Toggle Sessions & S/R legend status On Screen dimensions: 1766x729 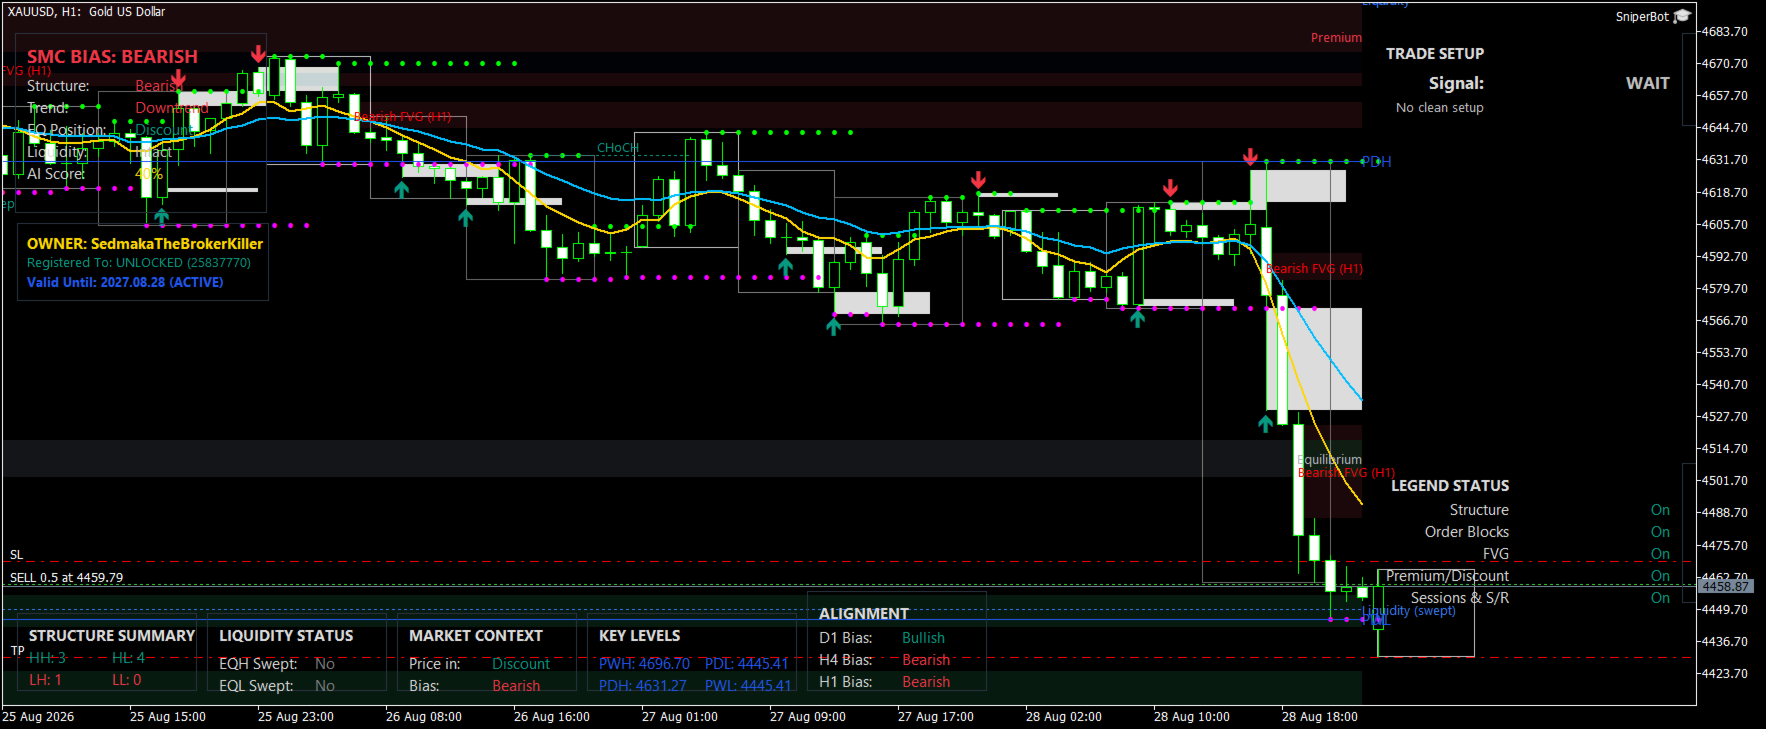(1660, 598)
